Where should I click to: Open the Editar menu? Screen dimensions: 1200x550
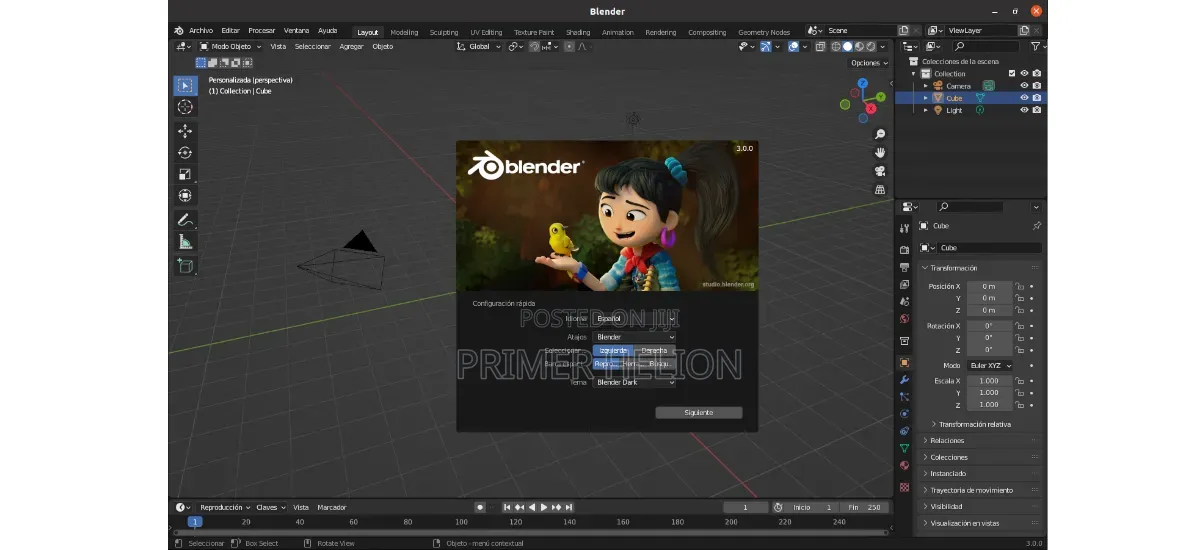[230, 31]
